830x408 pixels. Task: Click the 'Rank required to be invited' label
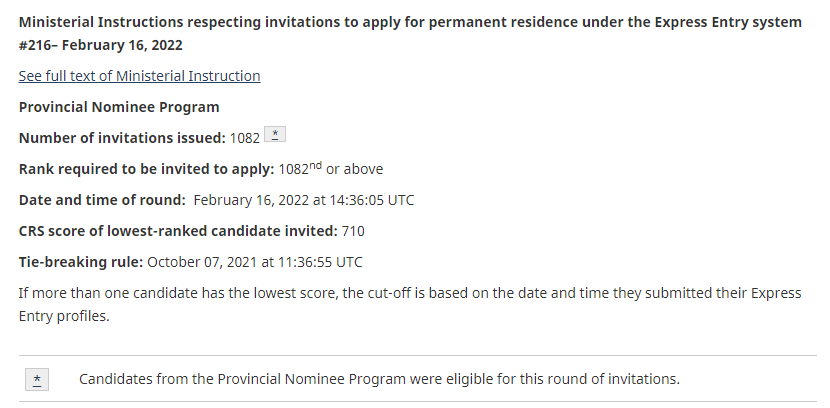[x=145, y=169]
